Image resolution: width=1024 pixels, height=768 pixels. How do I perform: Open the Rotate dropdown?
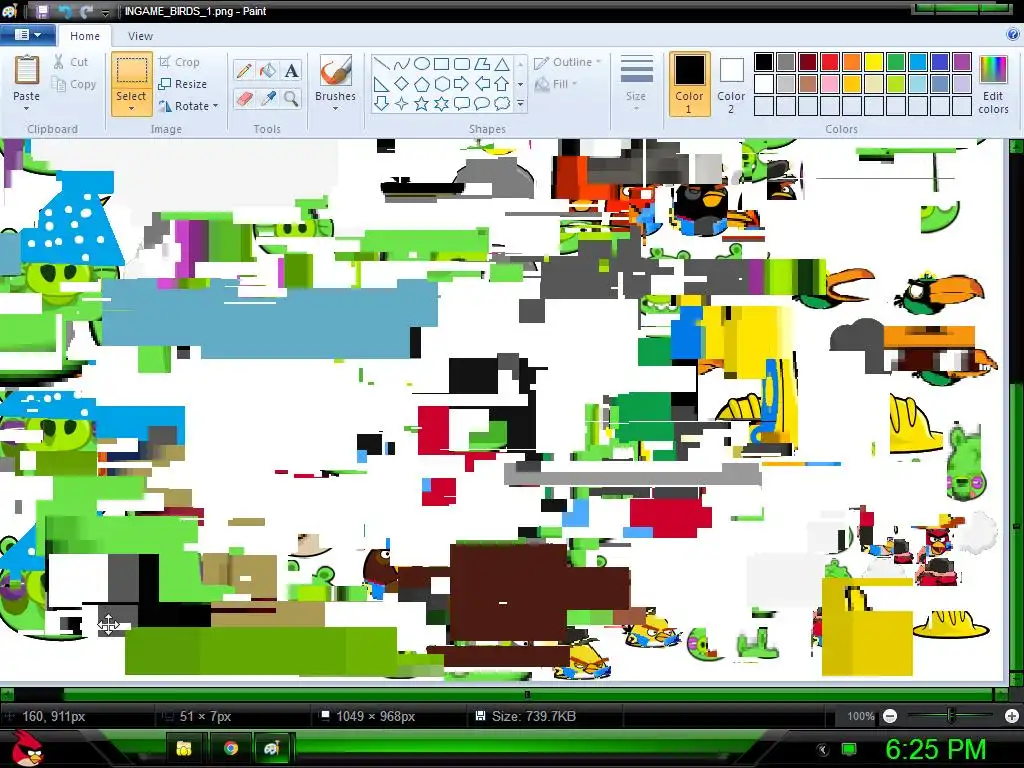tap(188, 106)
